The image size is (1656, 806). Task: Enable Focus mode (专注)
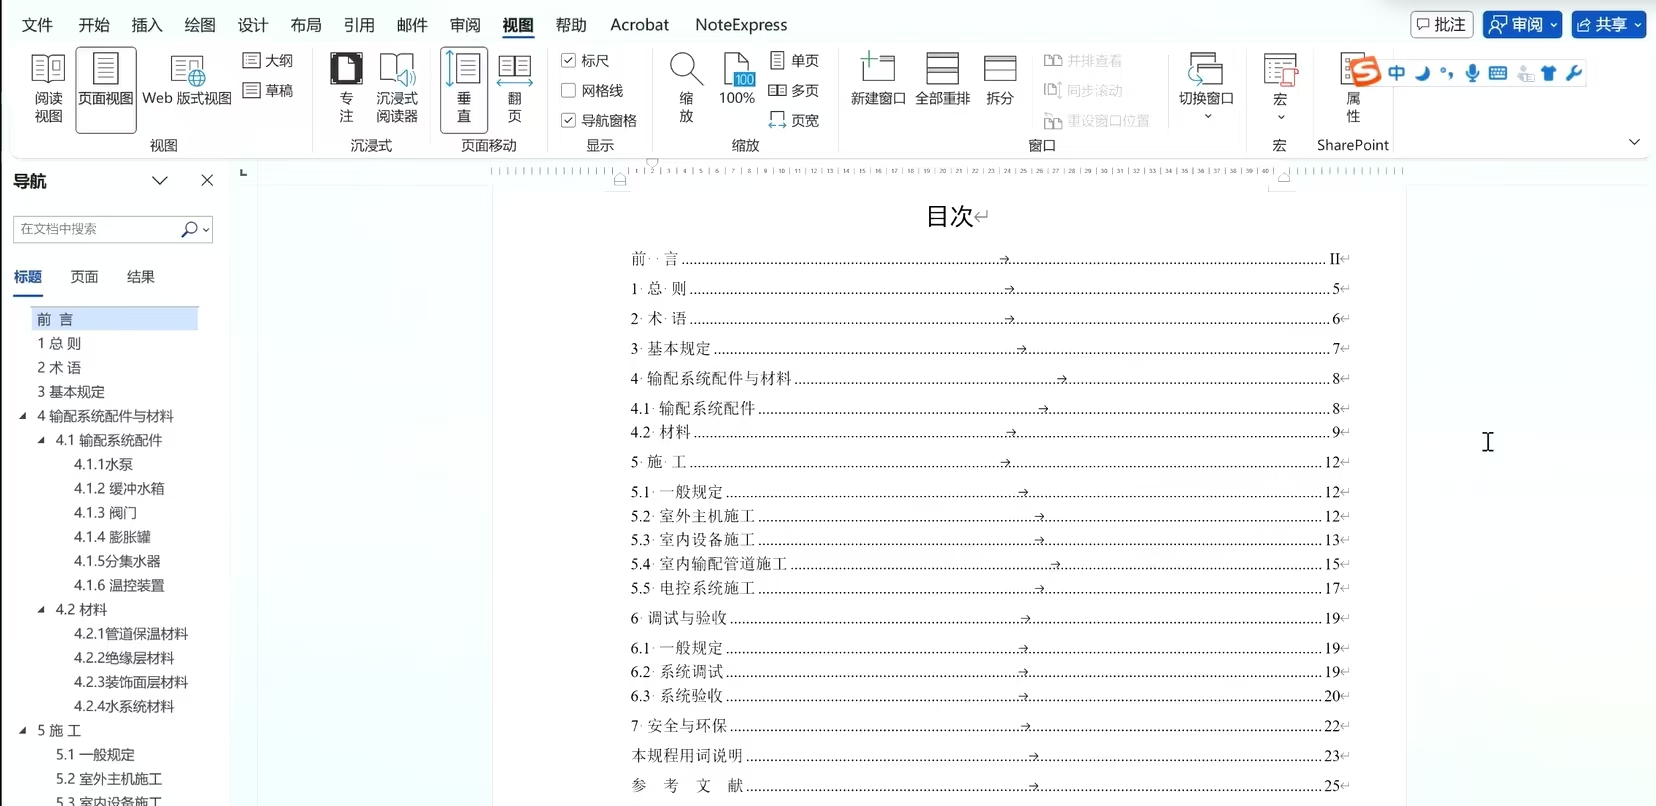point(346,89)
